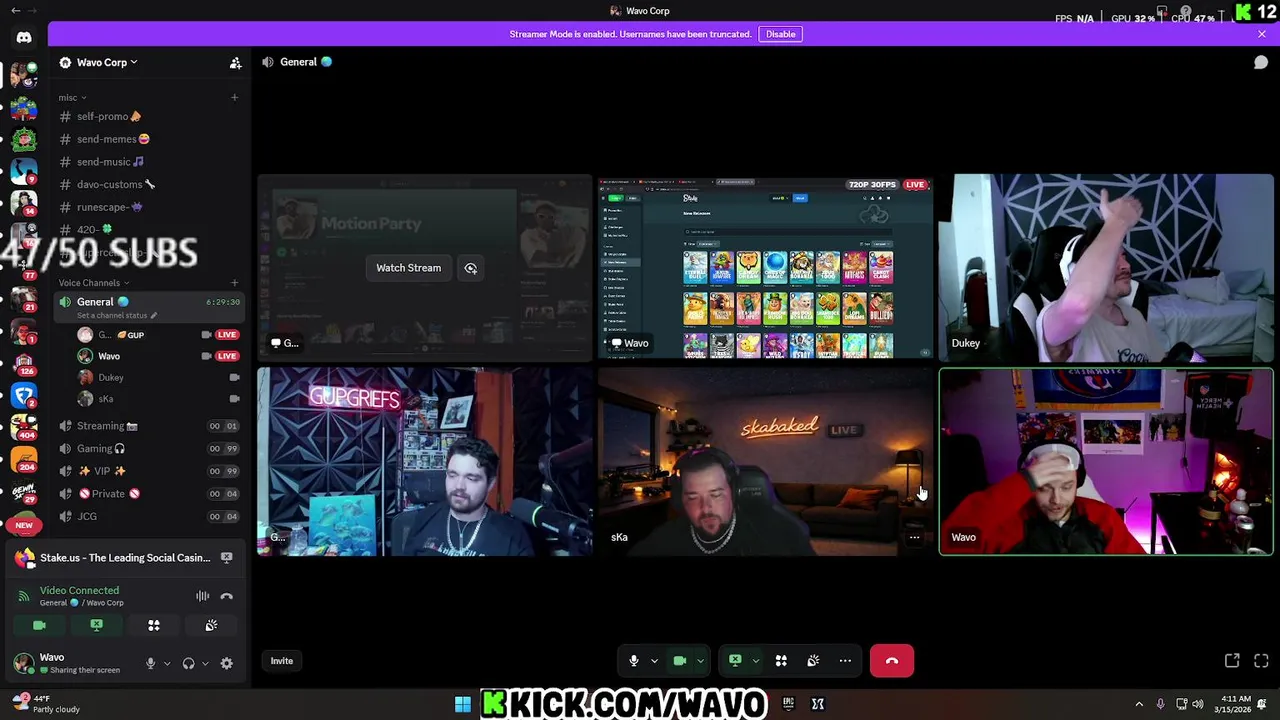Pop out the call into a separate window
The image size is (1280, 720).
pyautogui.click(x=1232, y=661)
